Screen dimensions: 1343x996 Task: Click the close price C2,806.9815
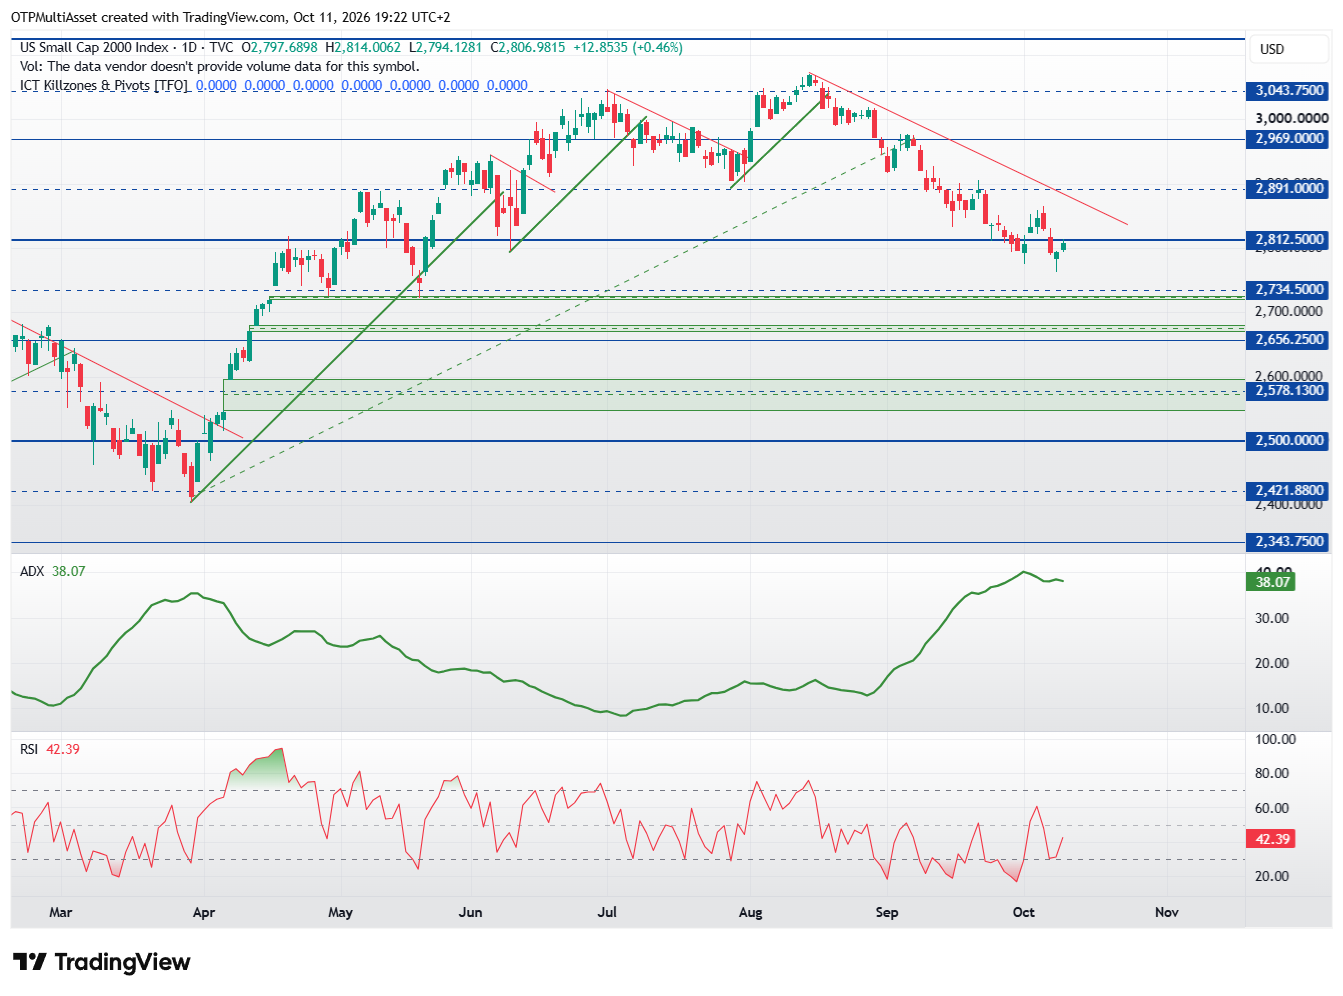pos(528,47)
